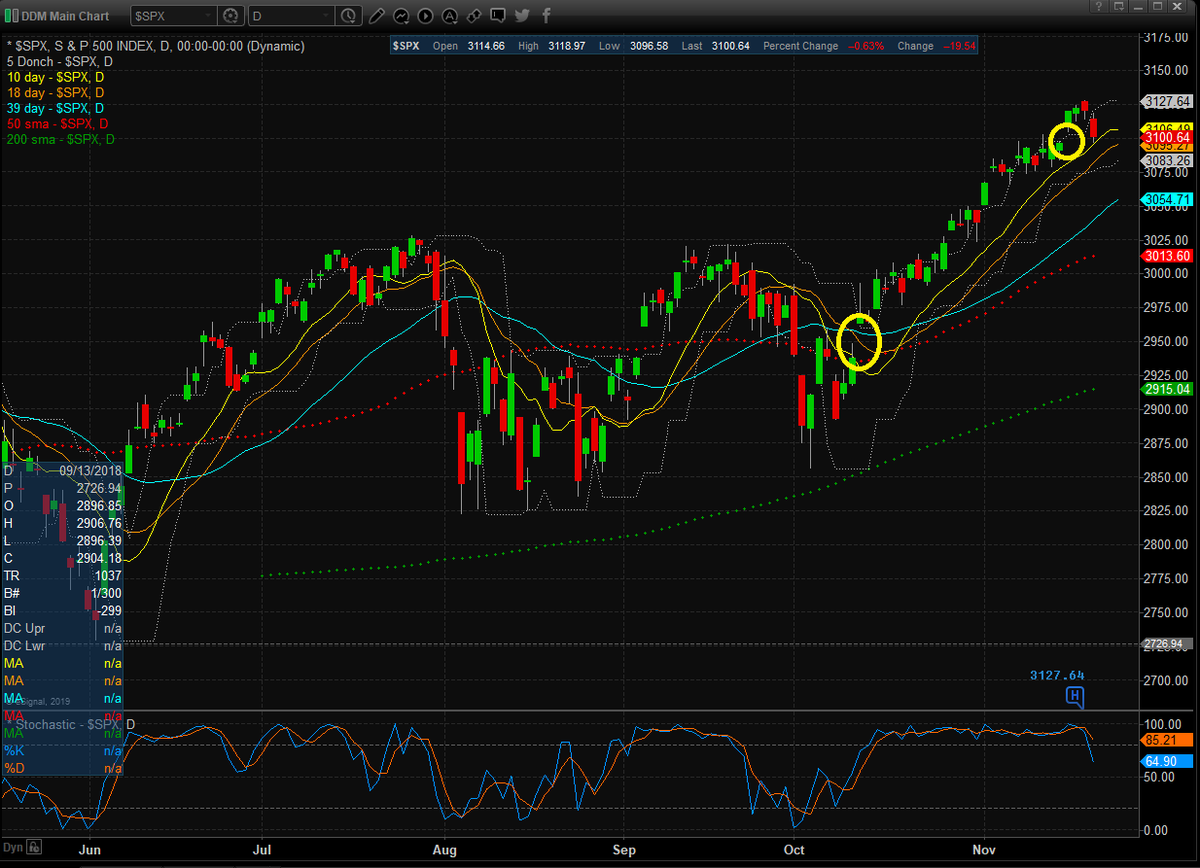Open the time template clock icon
Viewport: 1200px width, 868px height.
click(347, 16)
